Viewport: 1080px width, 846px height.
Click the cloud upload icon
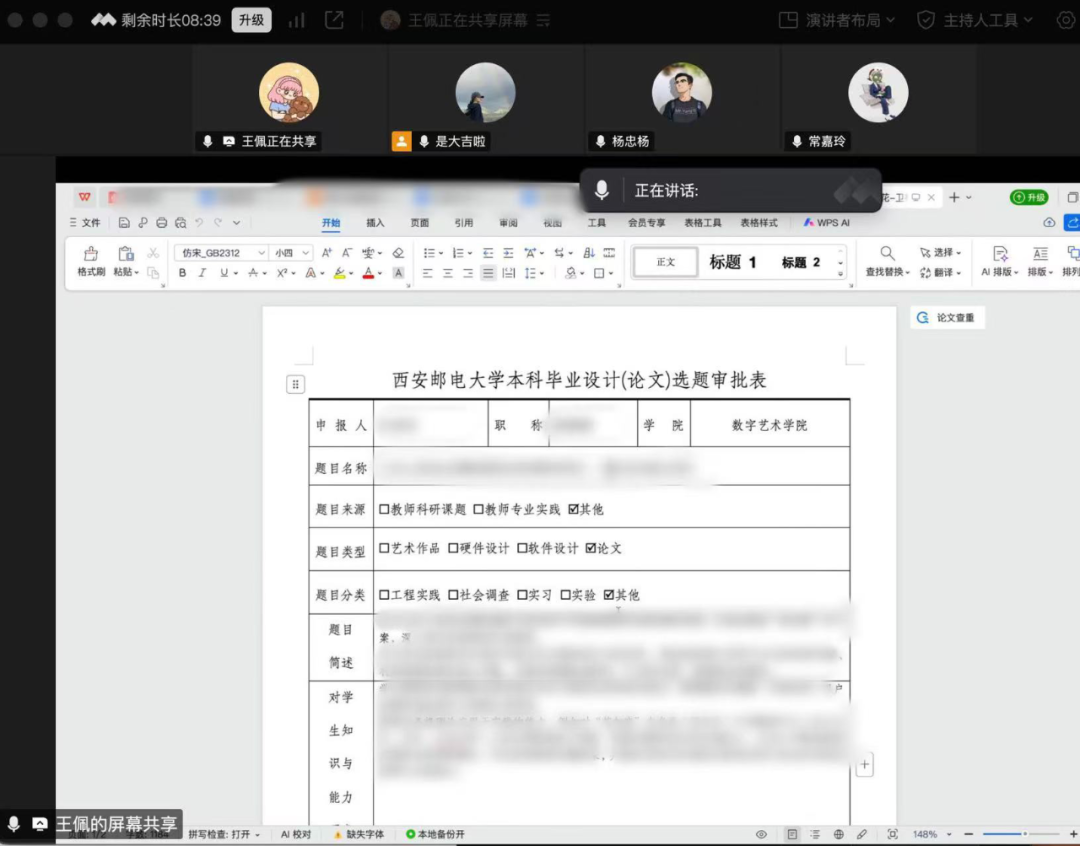pyautogui.click(x=1049, y=223)
